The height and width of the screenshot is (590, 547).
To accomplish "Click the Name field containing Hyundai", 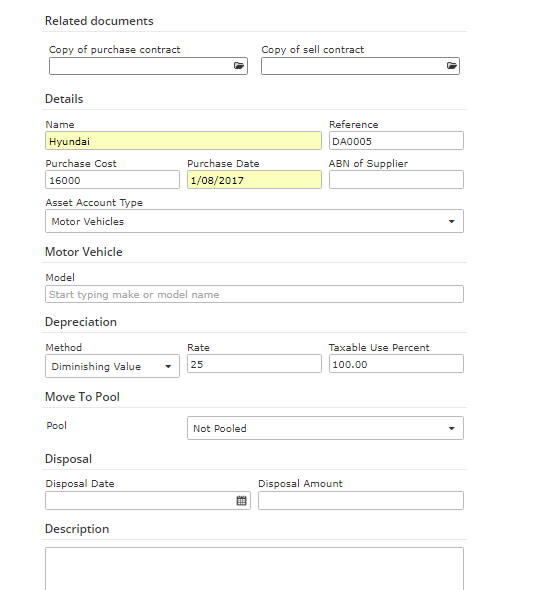I will pyautogui.click(x=183, y=141).
